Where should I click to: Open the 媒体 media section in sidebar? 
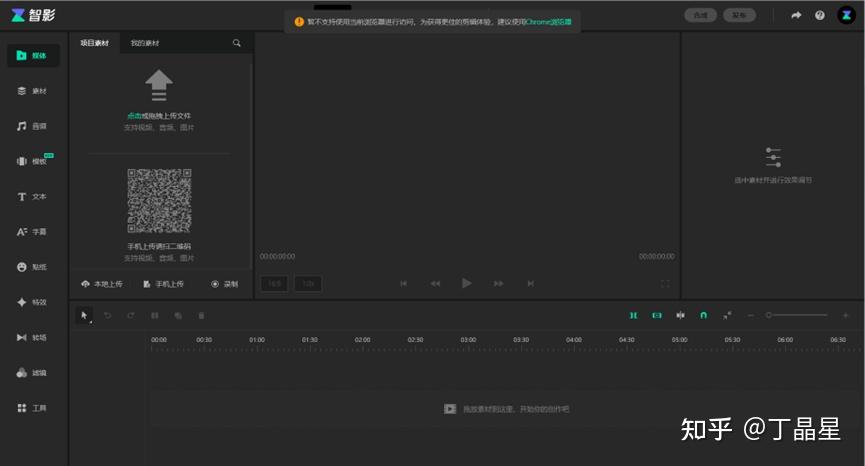[x=33, y=56]
